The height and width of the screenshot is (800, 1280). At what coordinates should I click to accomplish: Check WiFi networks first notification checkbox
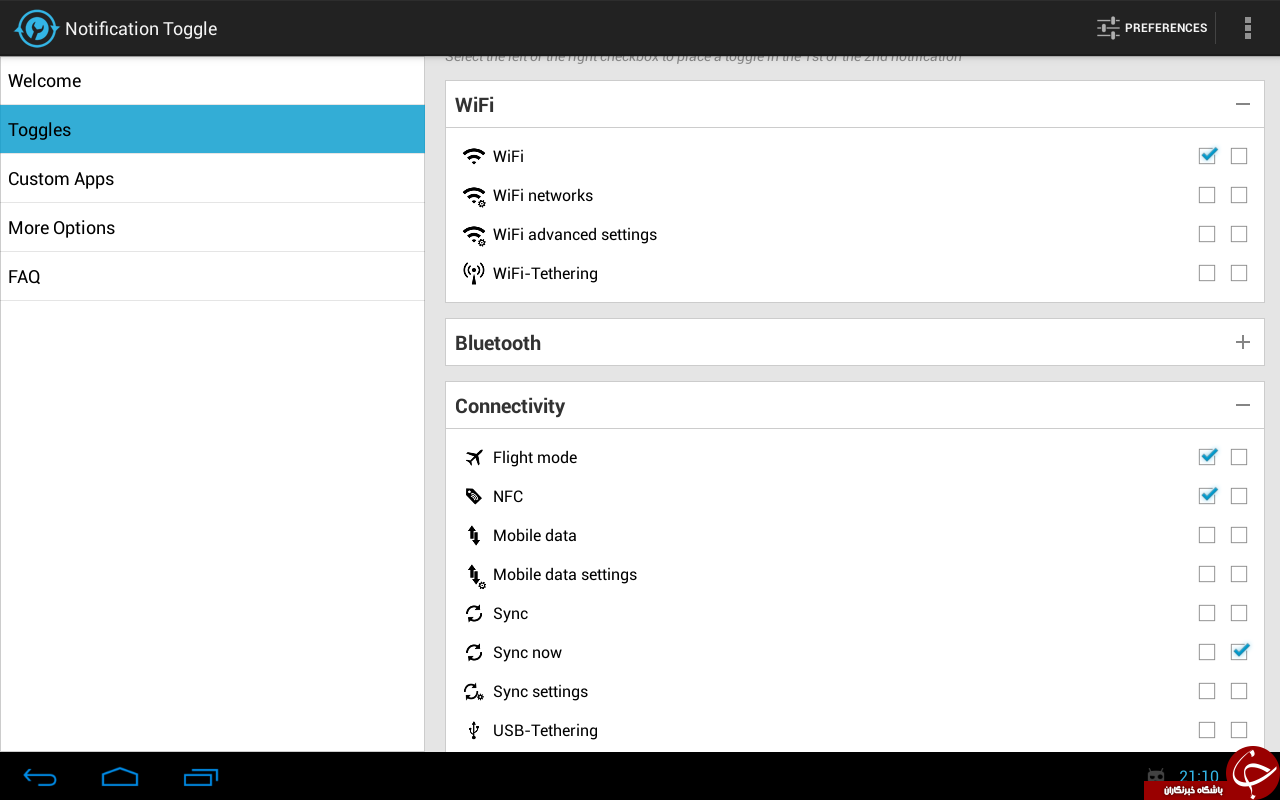[x=1207, y=195]
